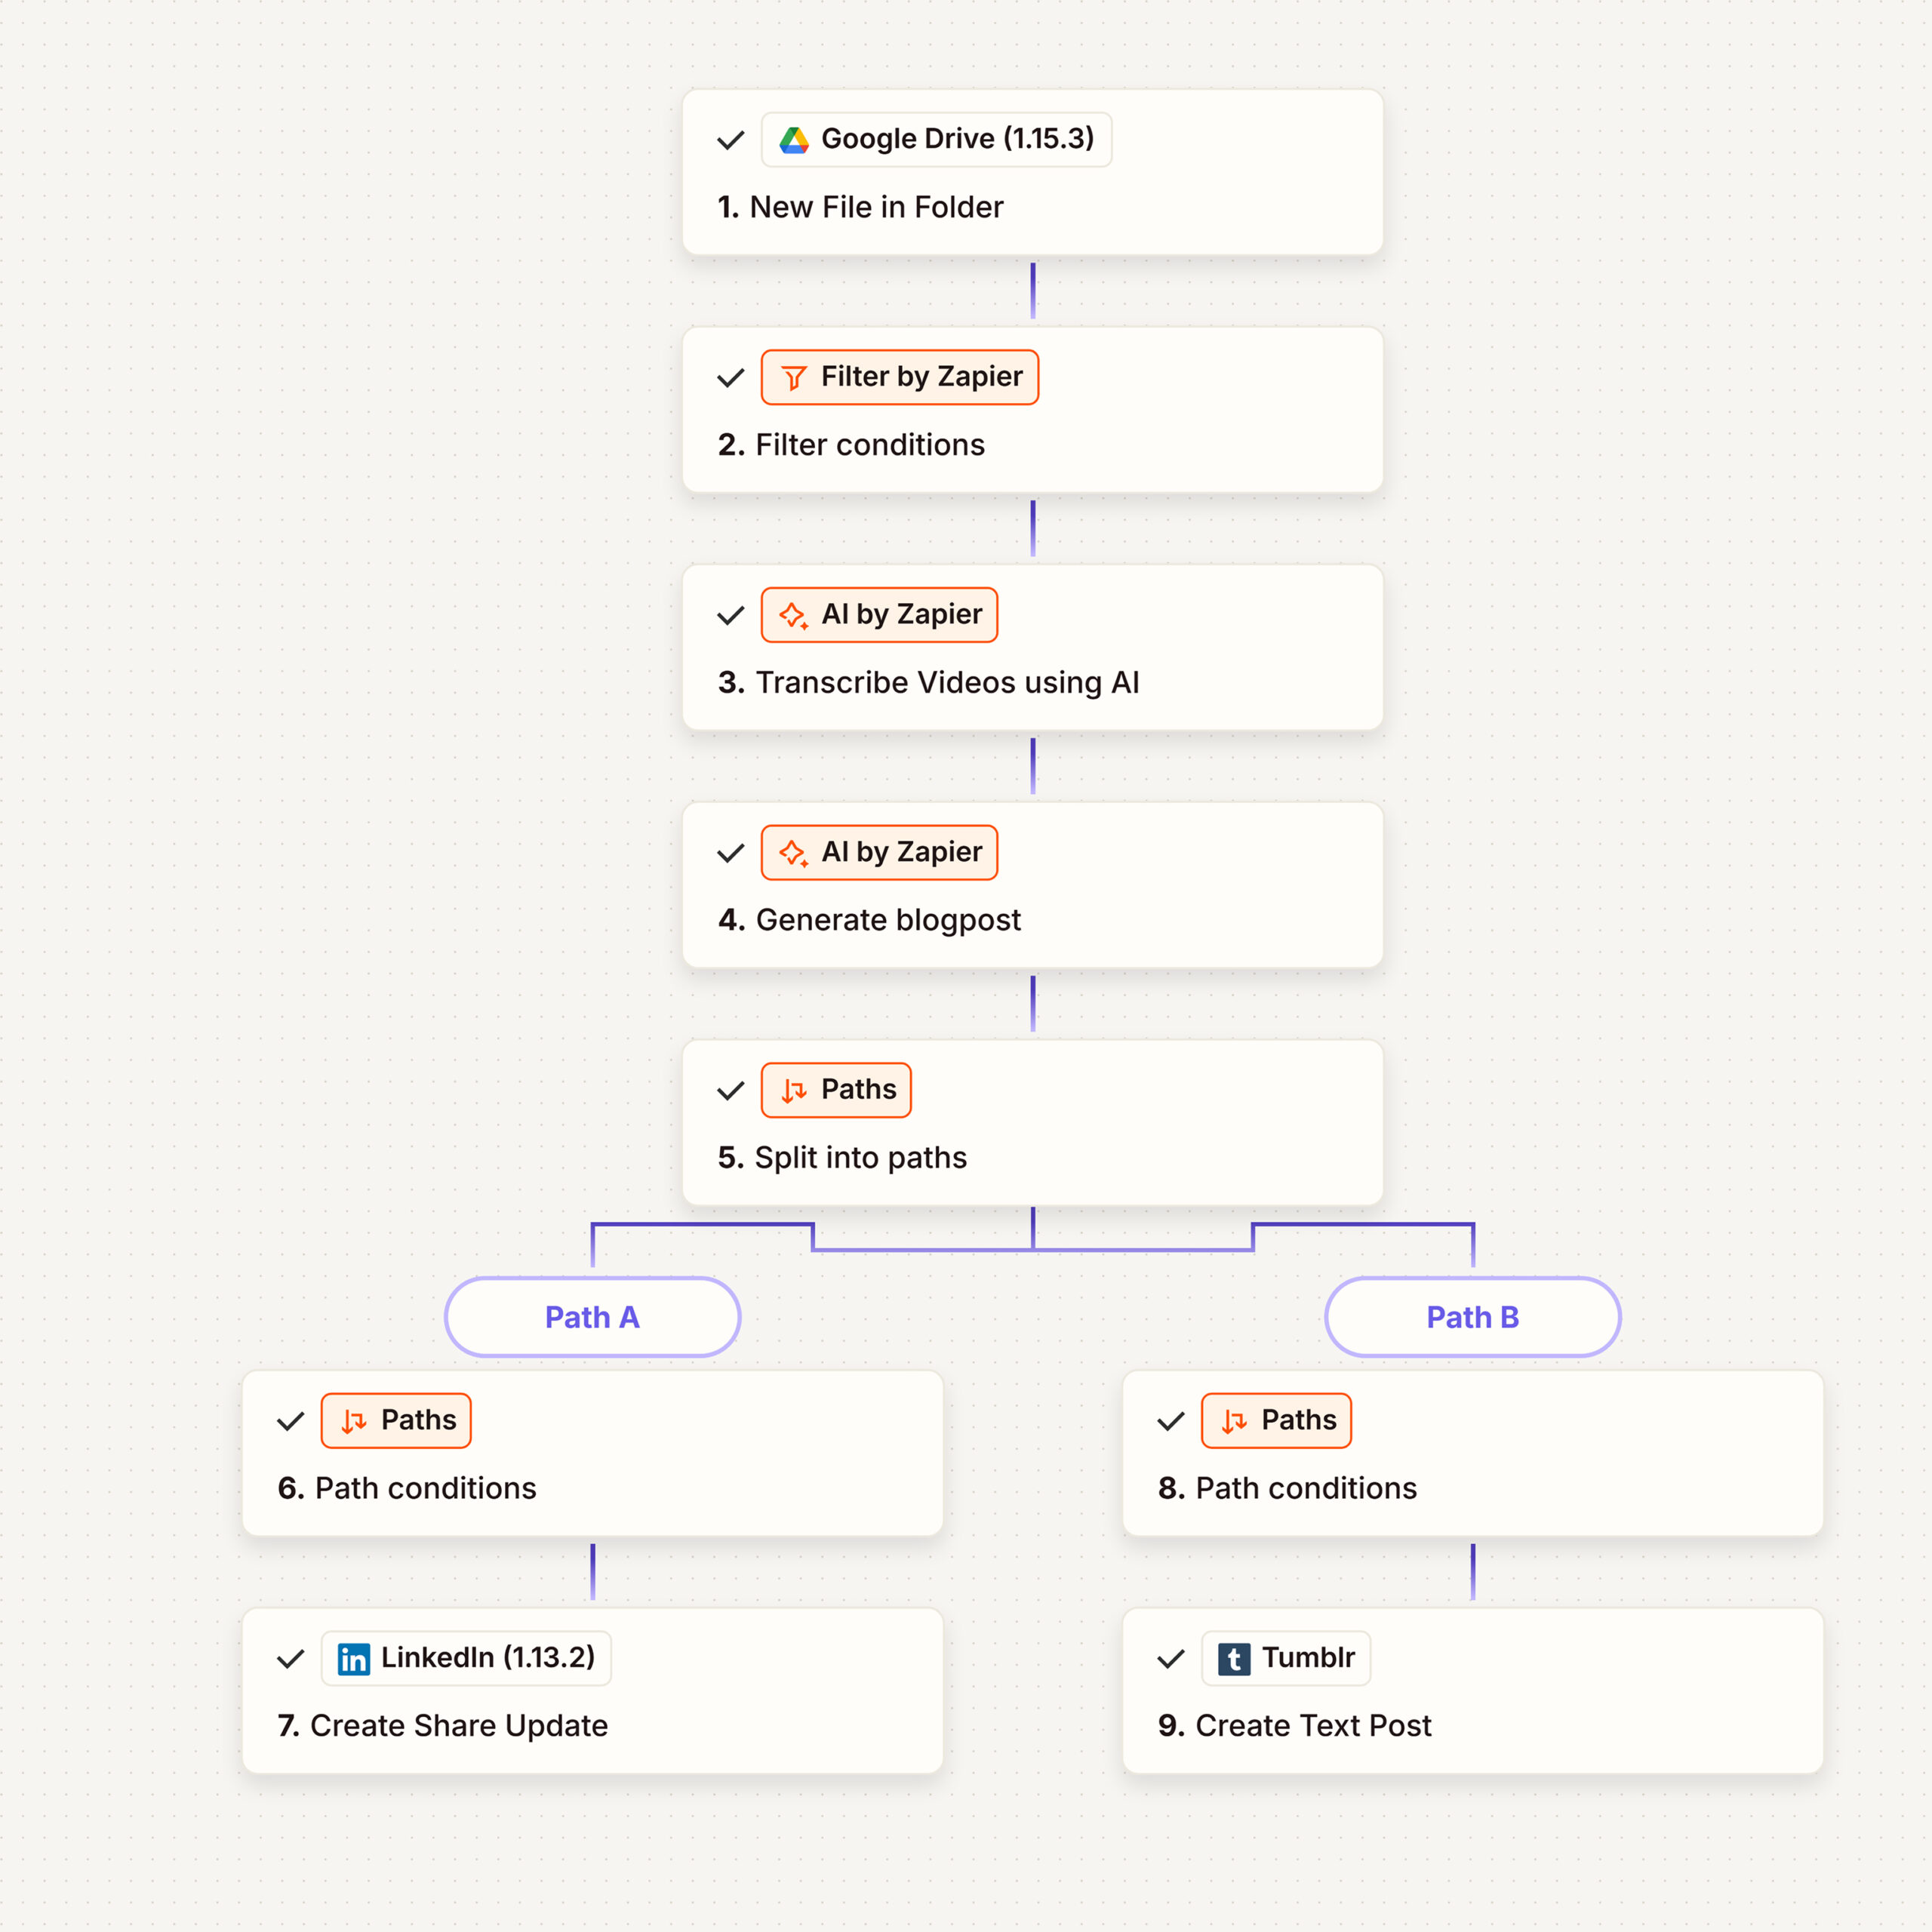Click the Paths icon on step 8
Image resolution: width=1932 pixels, height=1932 pixels.
point(1234,1421)
